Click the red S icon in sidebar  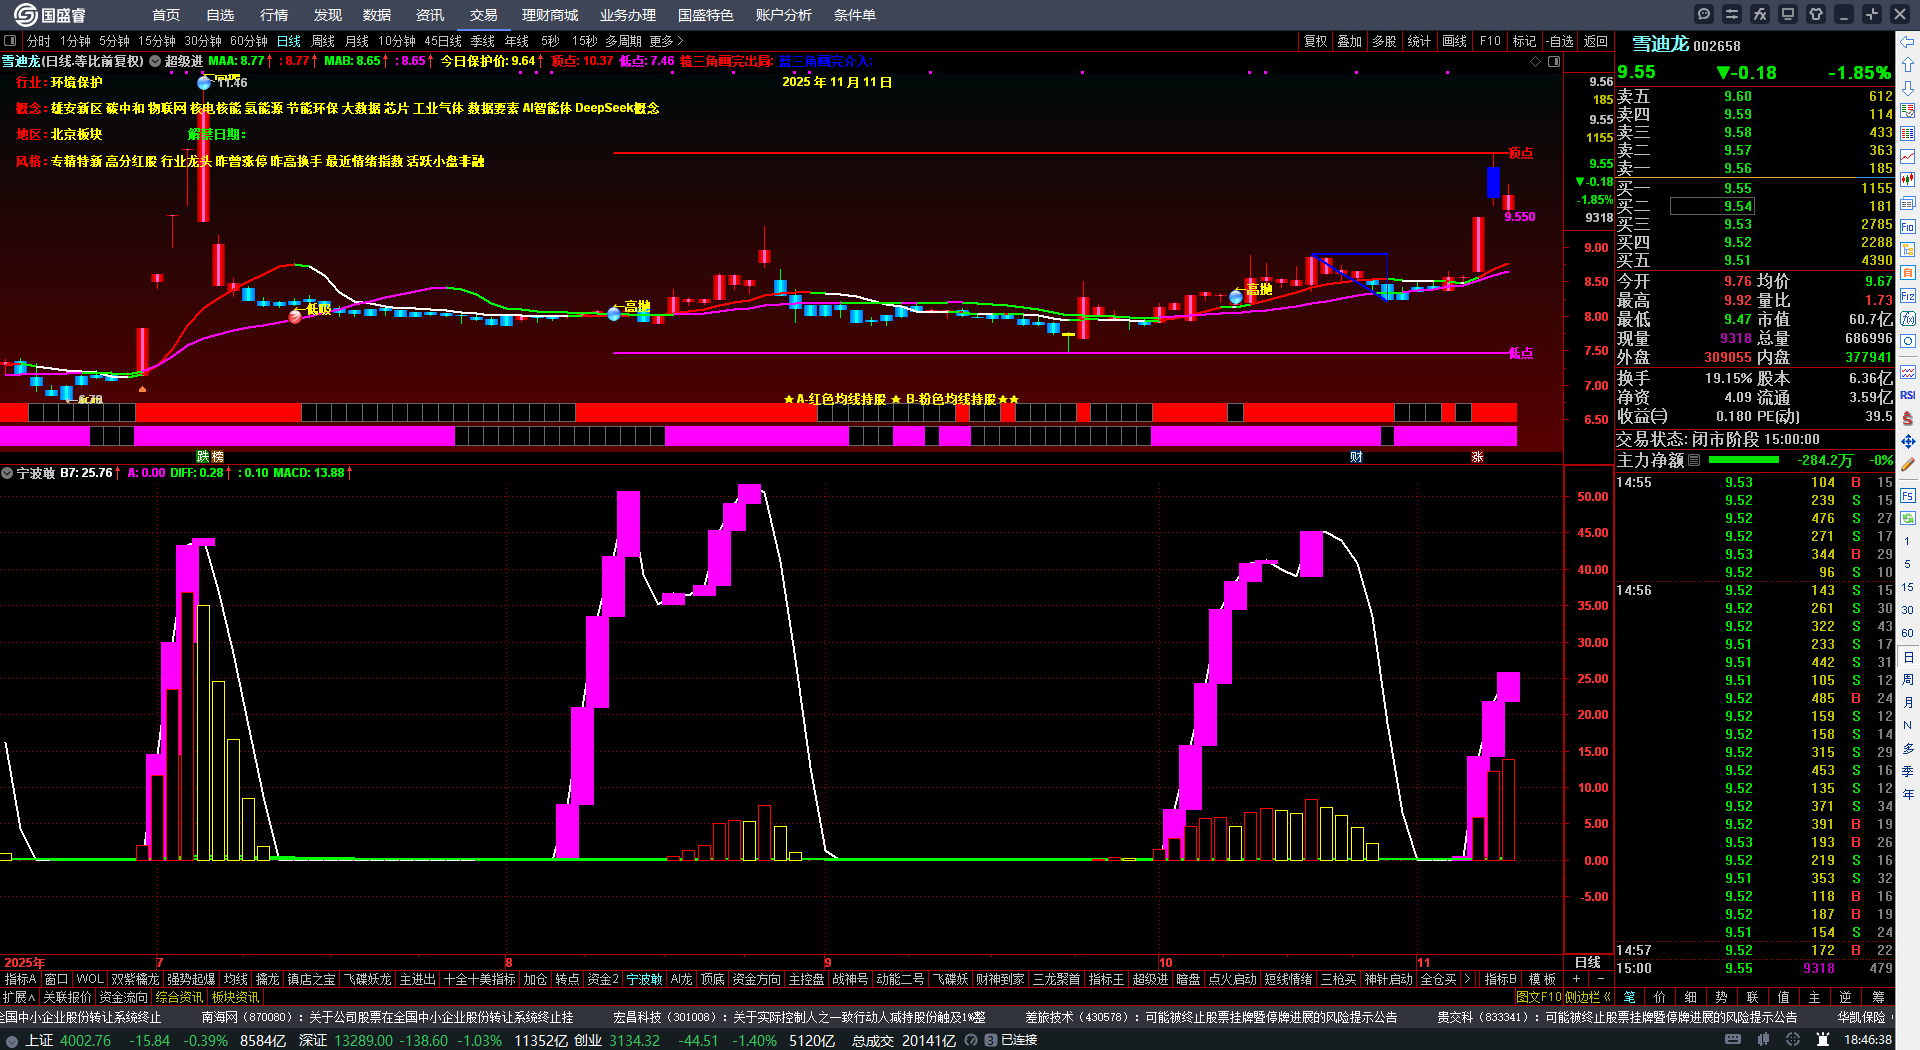pyautogui.click(x=1908, y=418)
